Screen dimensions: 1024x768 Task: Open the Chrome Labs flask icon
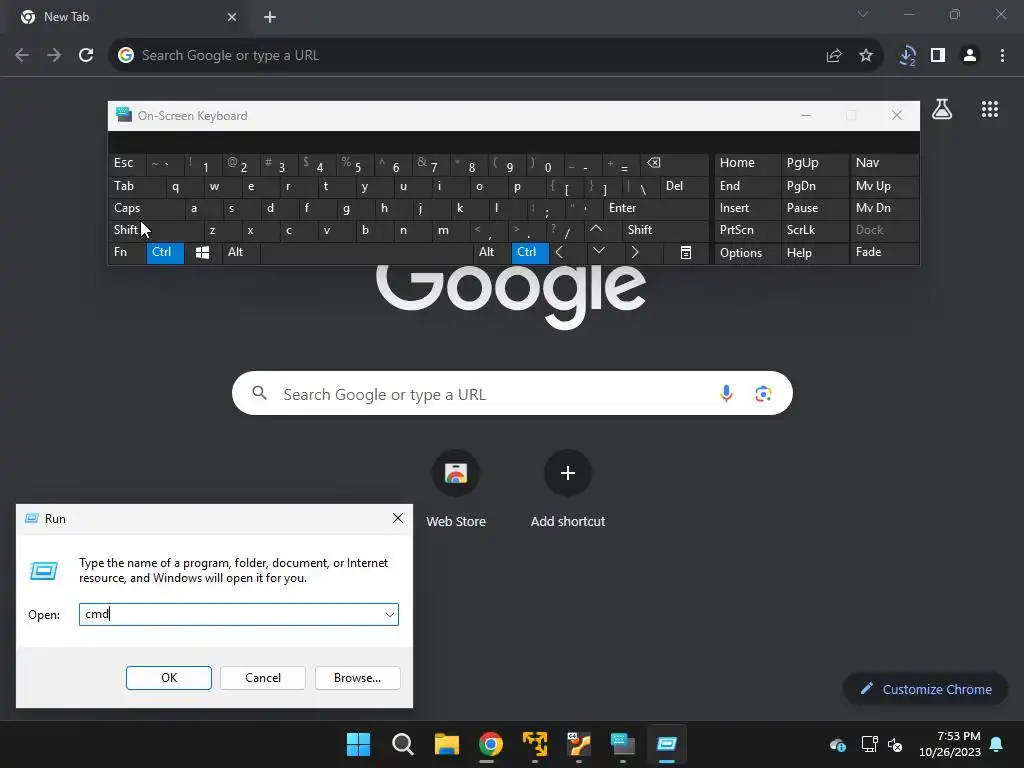pyautogui.click(x=942, y=109)
